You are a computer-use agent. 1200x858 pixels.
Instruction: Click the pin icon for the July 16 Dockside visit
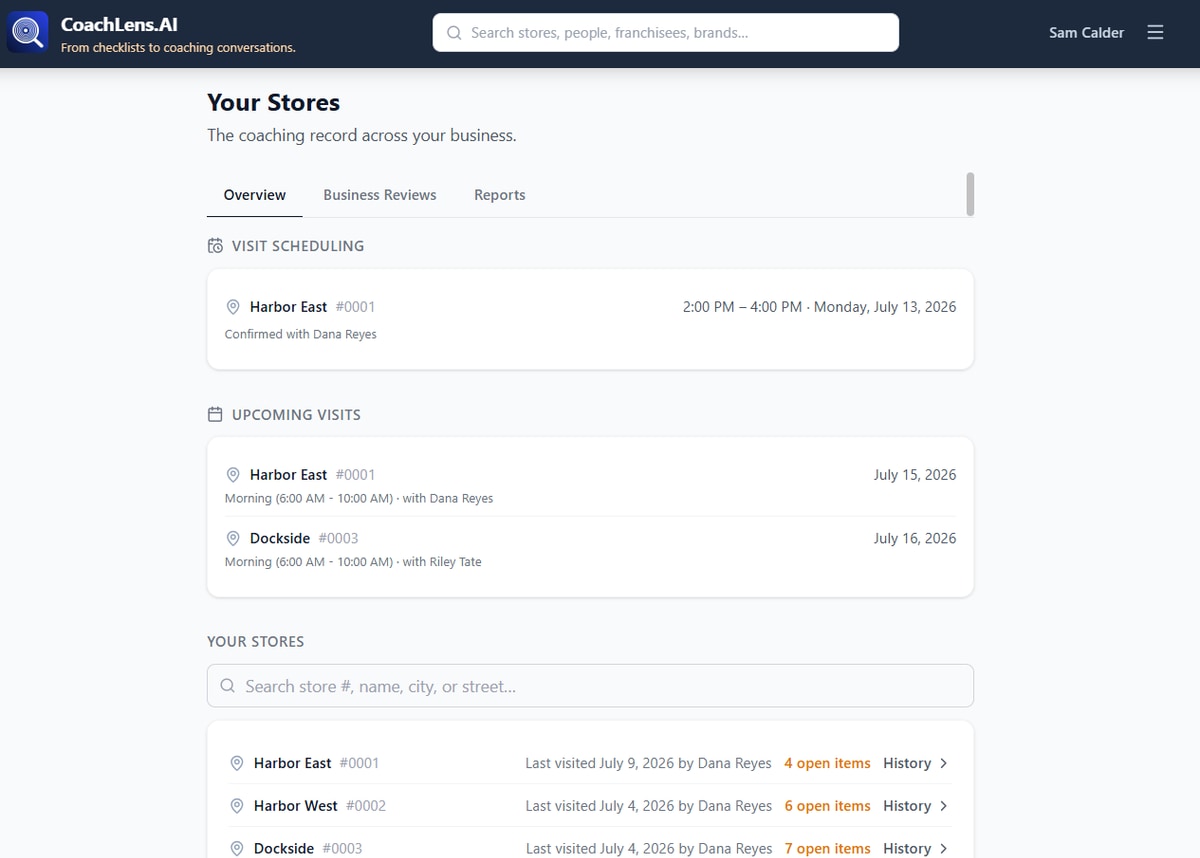tap(233, 538)
